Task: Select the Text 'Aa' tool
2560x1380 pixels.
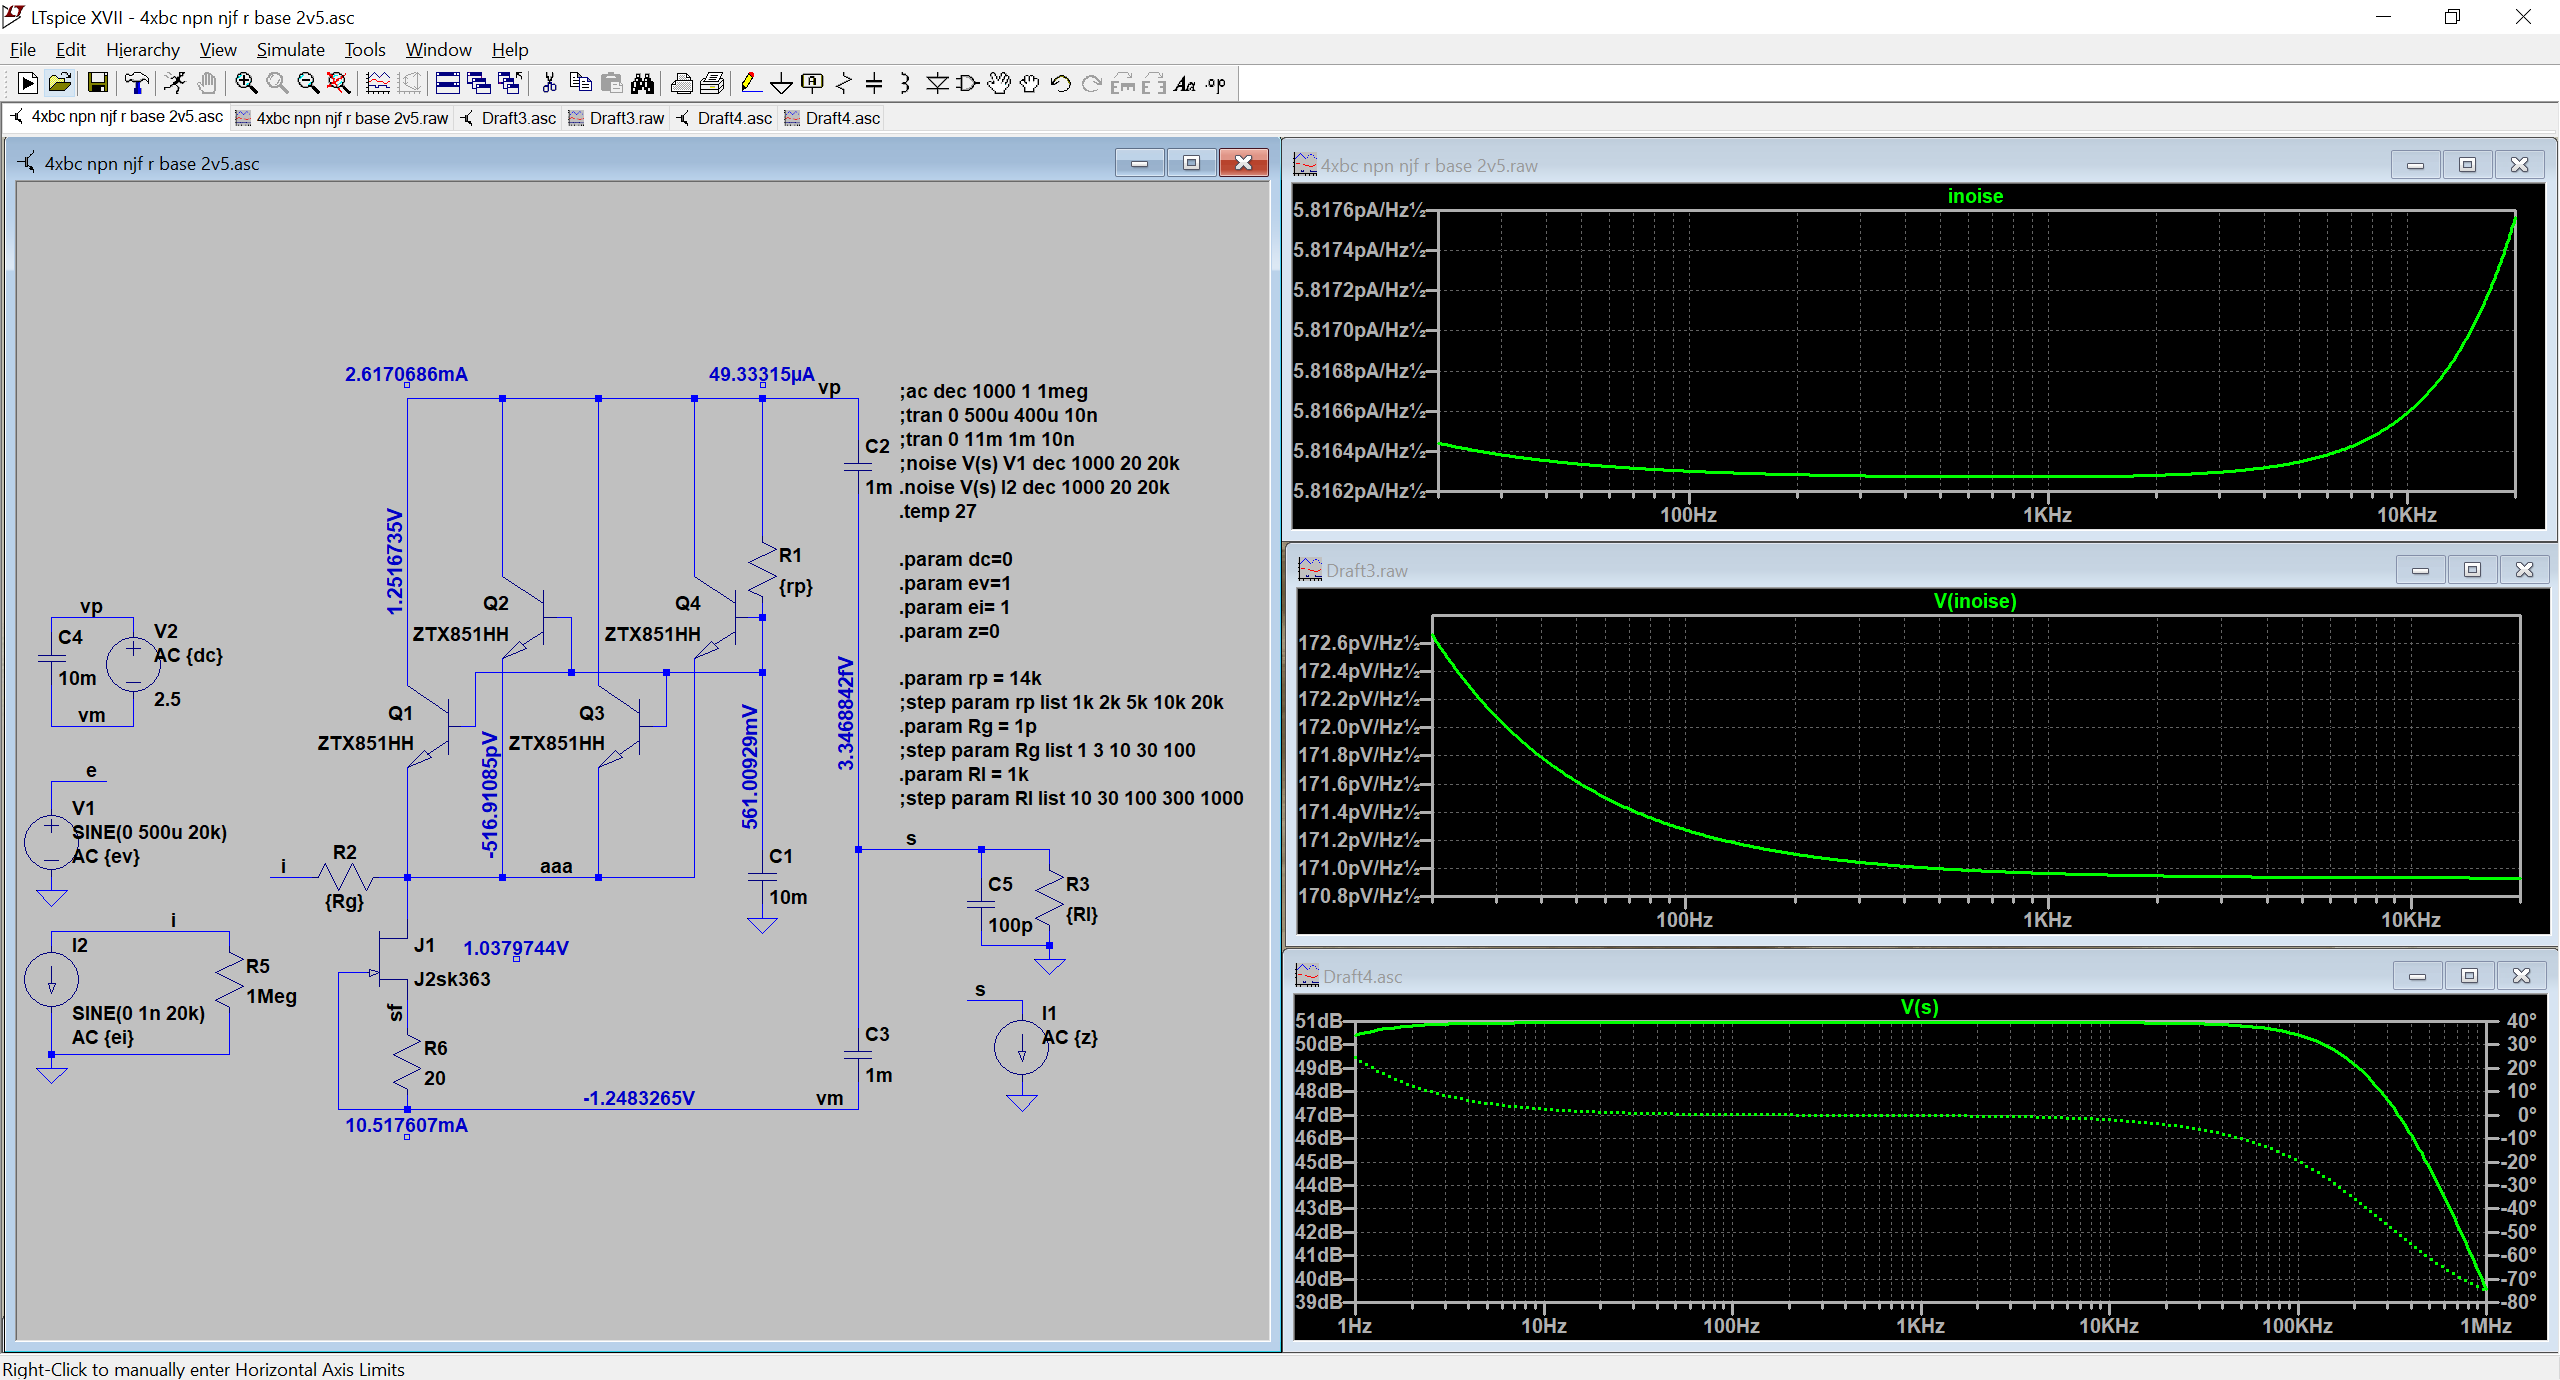Action: point(1185,84)
